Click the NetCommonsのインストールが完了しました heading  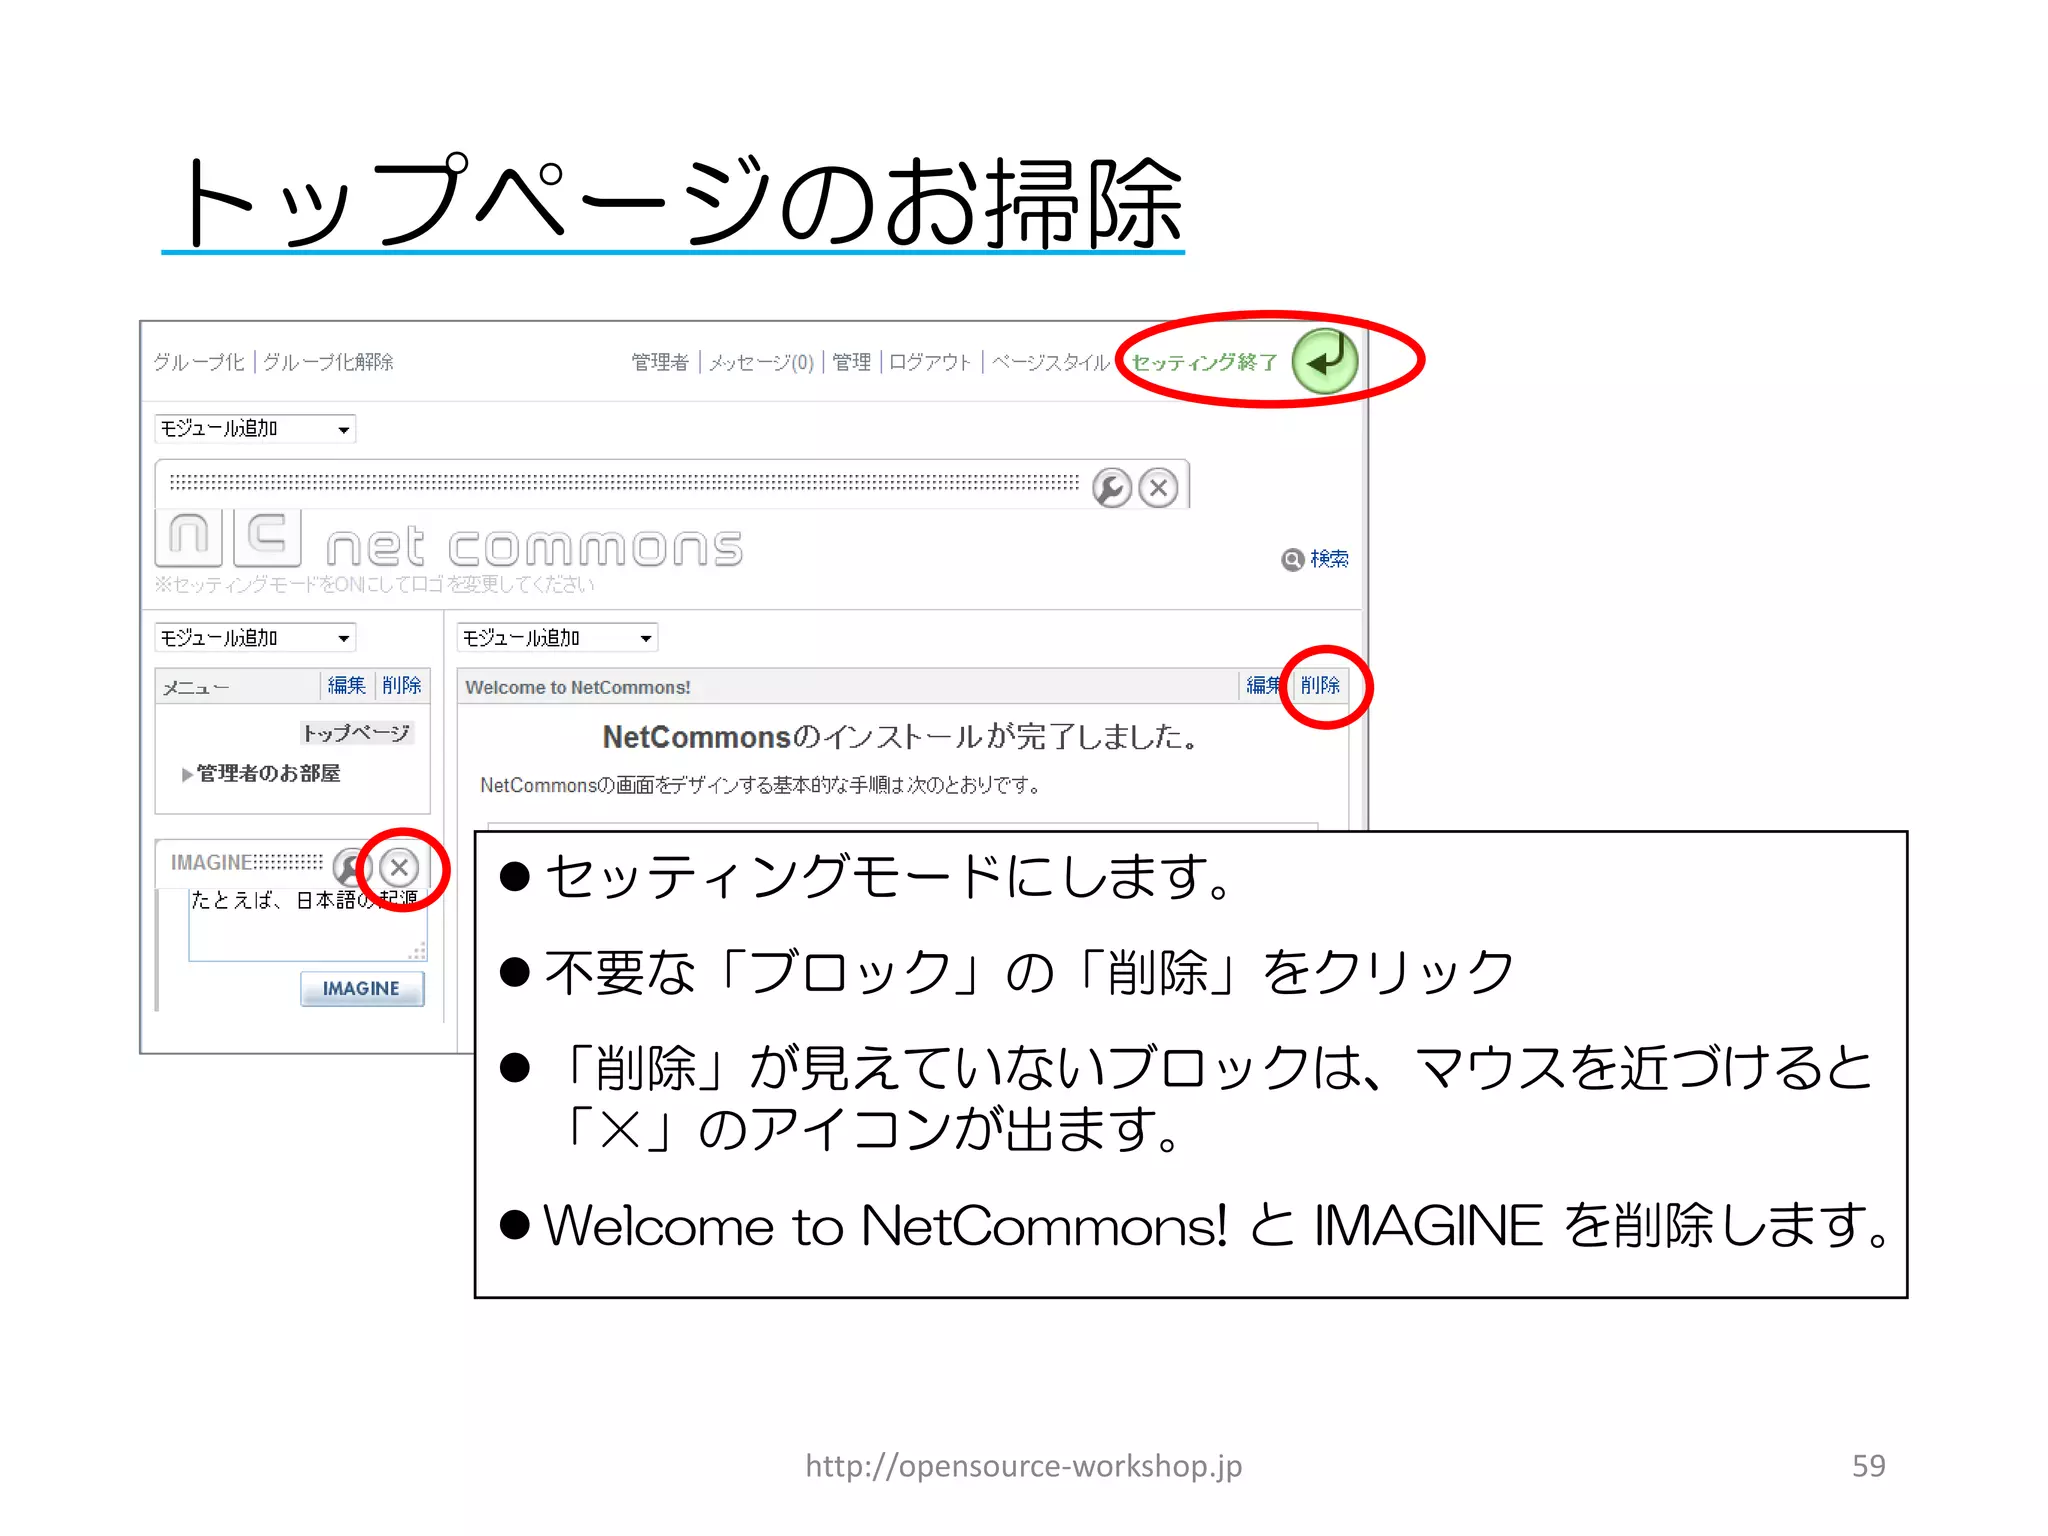[901, 737]
